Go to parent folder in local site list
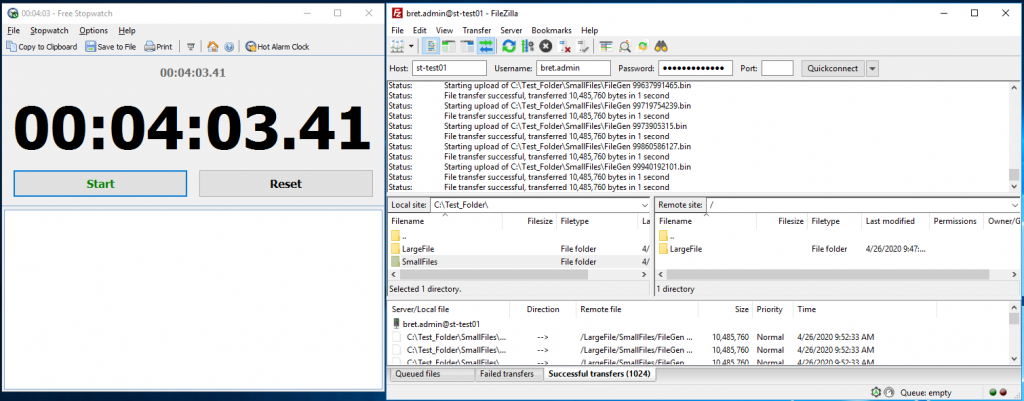1024x401 pixels. (x=398, y=236)
